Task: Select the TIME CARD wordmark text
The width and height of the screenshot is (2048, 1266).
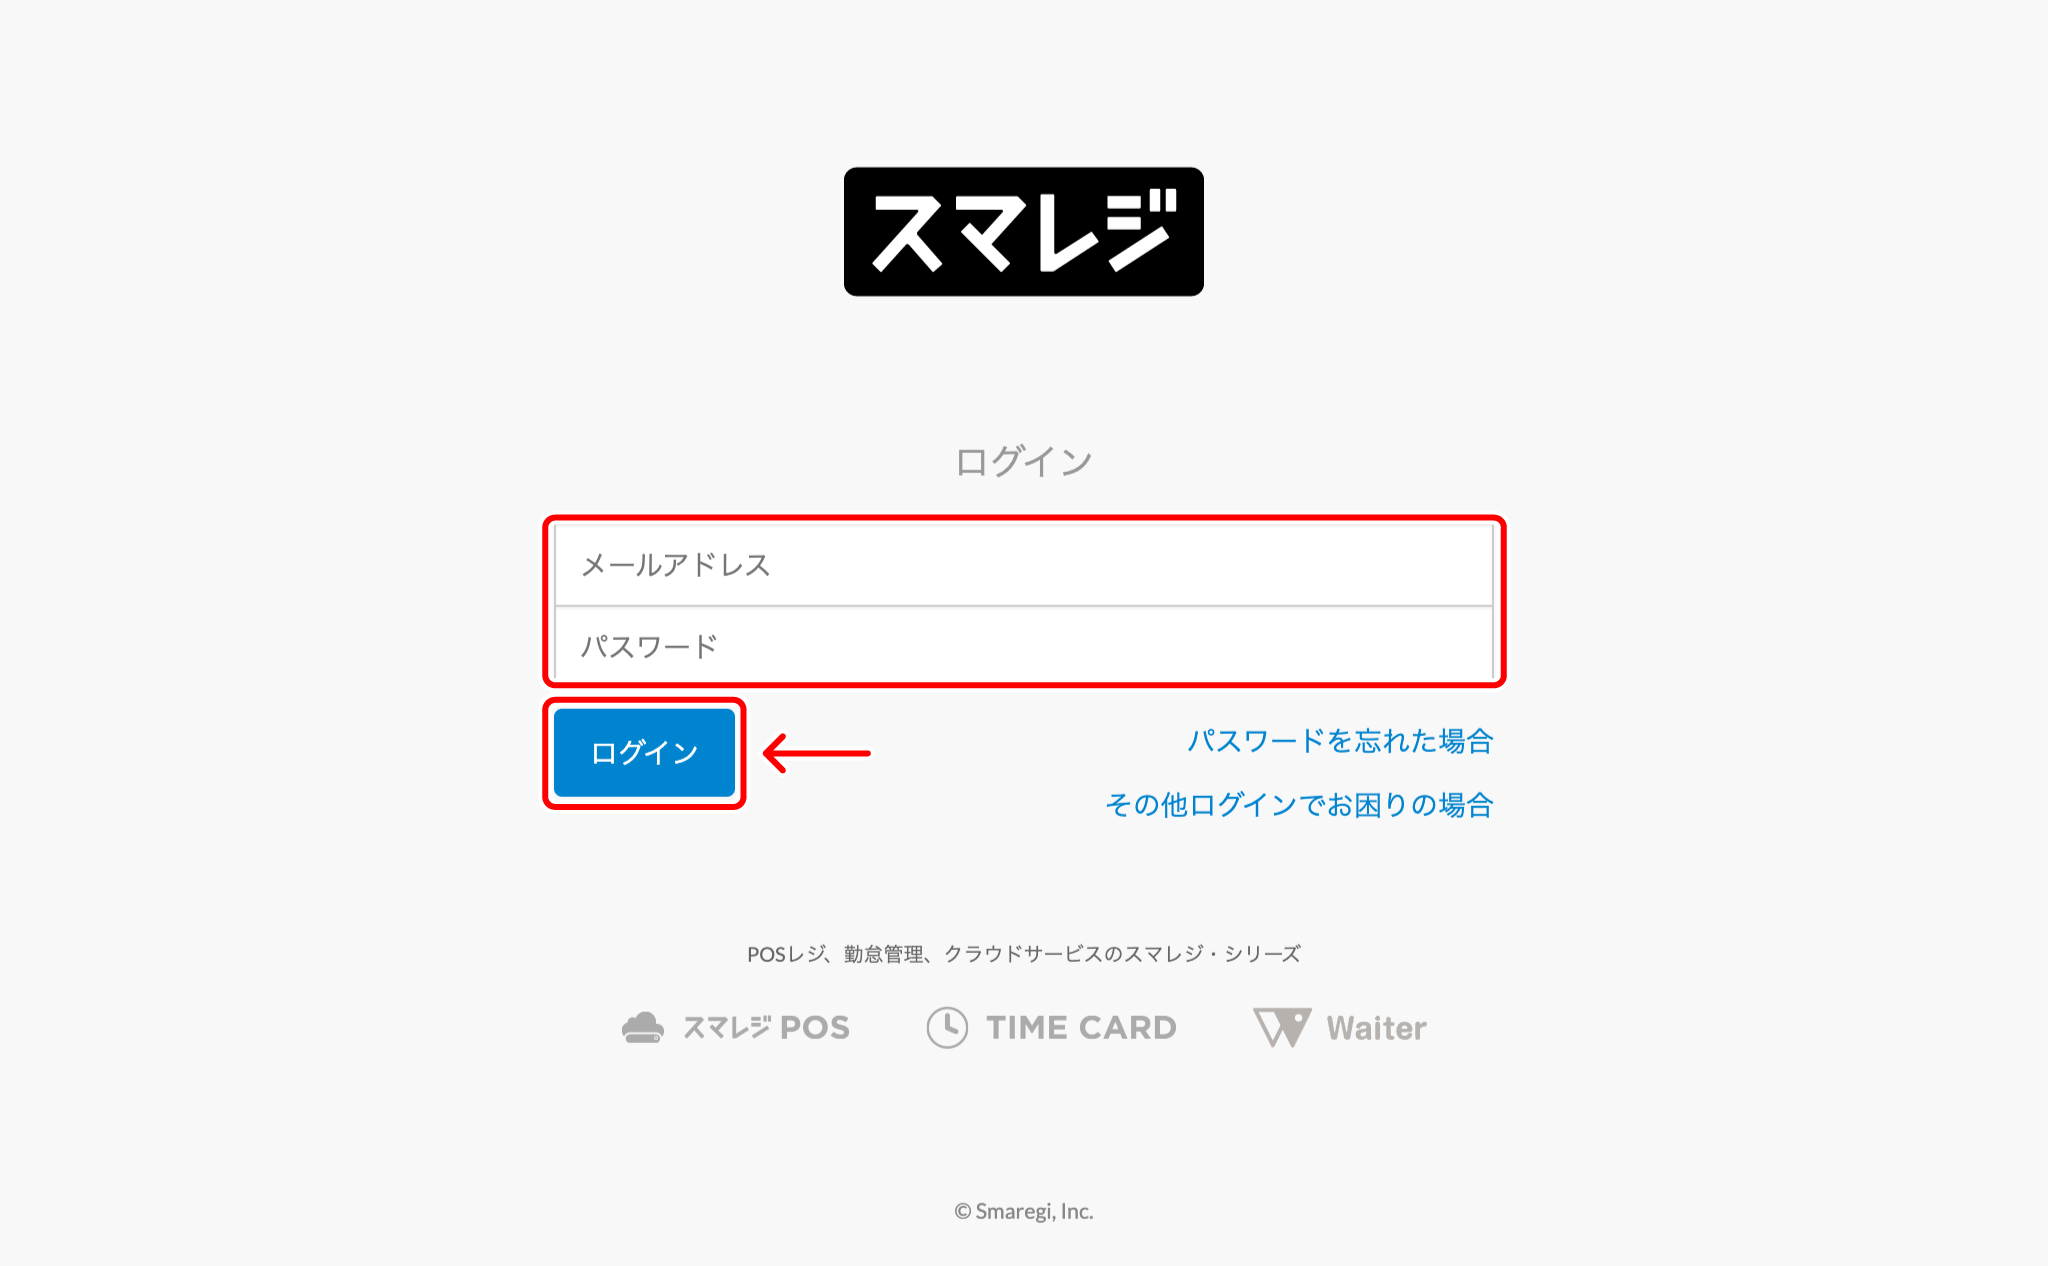Action: pos(1081,1028)
